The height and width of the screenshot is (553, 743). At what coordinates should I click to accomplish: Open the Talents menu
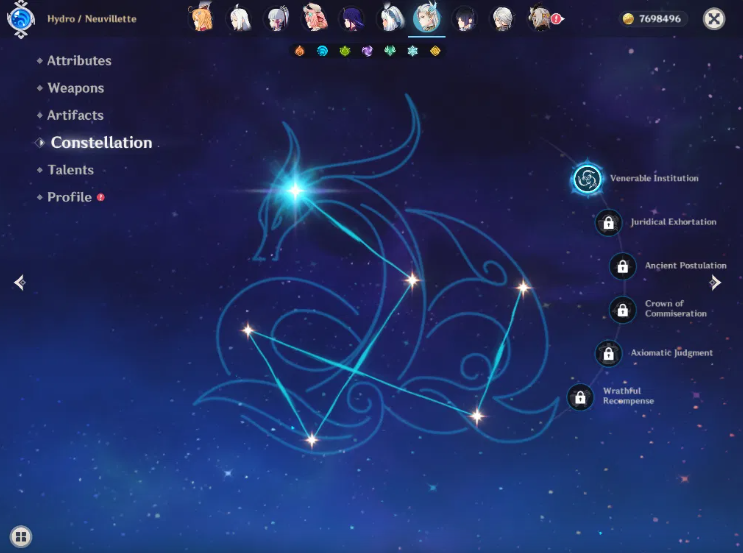71,170
